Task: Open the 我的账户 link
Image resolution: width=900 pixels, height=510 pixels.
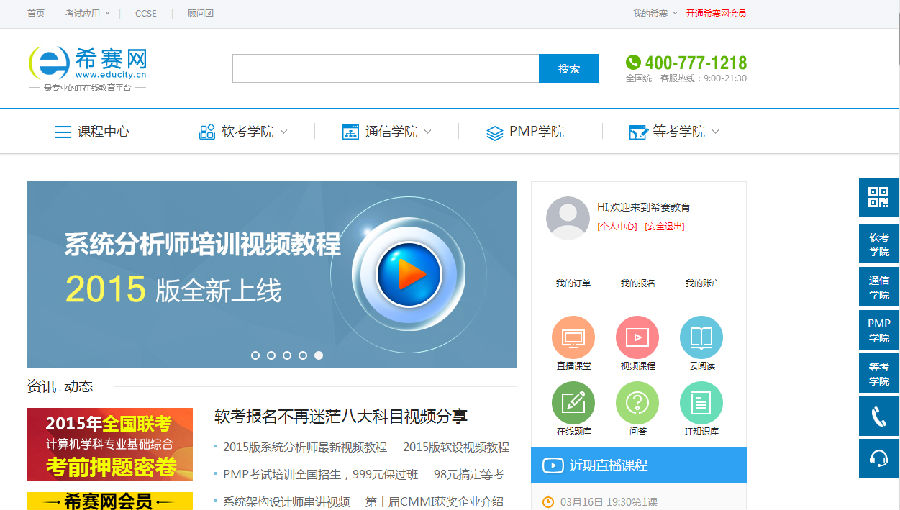Action: (701, 283)
